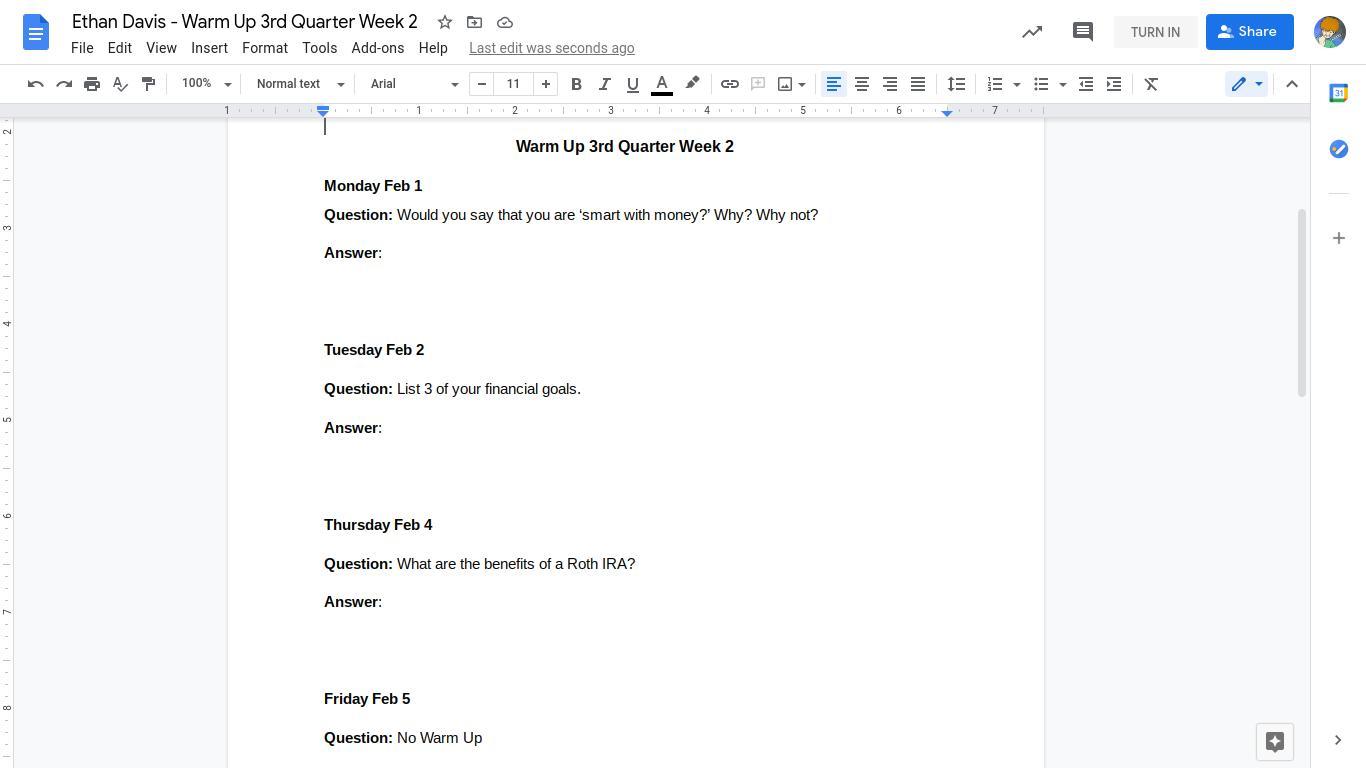Open the Explore button
The height and width of the screenshot is (768, 1366).
pyautogui.click(x=1275, y=742)
